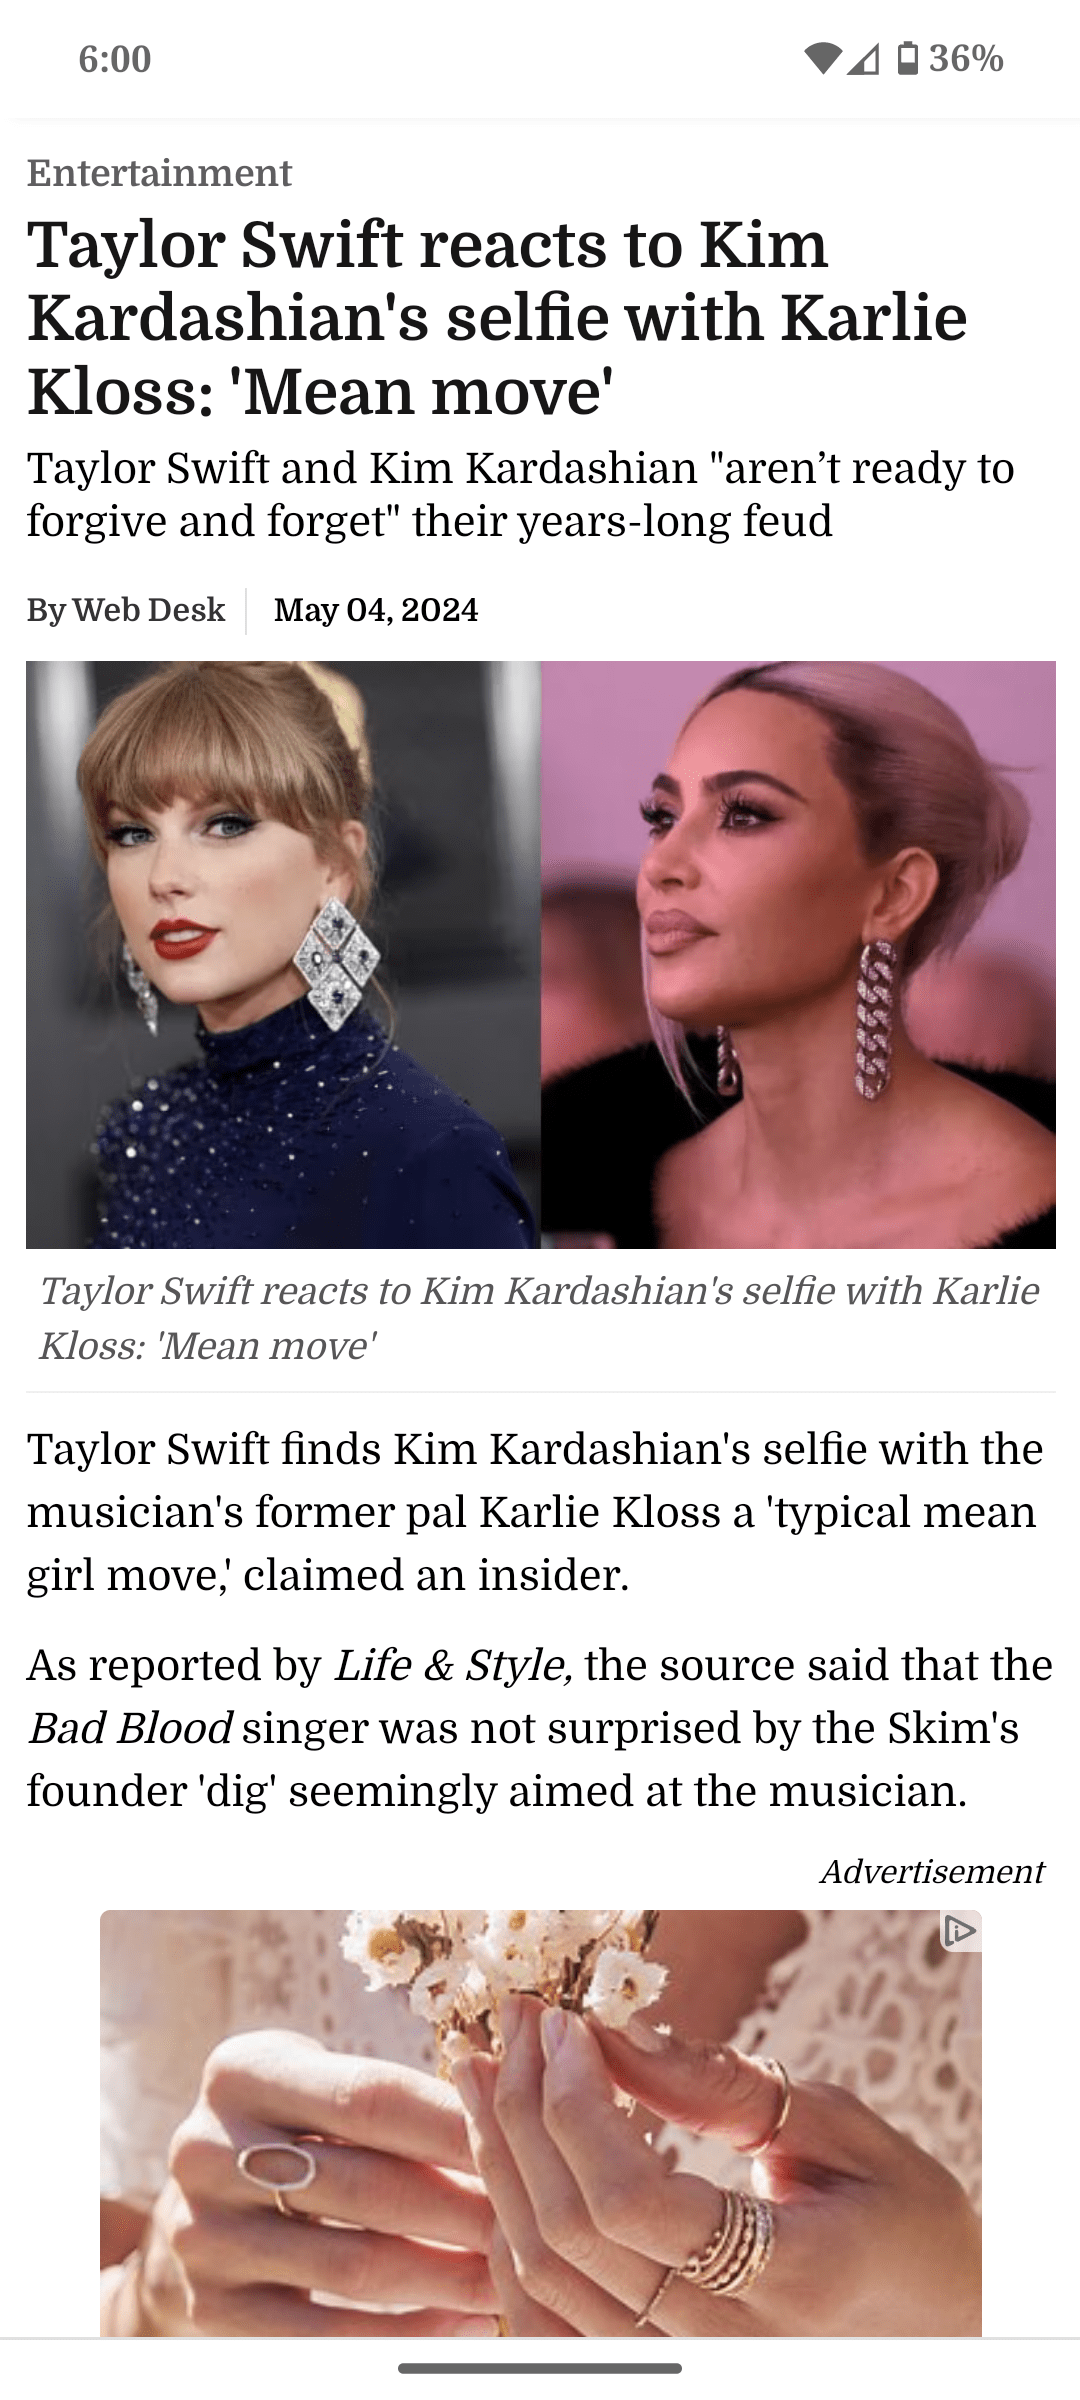Tap the 'By Web Desk' author link
Image resolution: width=1080 pixels, height=2400 pixels.
click(126, 610)
